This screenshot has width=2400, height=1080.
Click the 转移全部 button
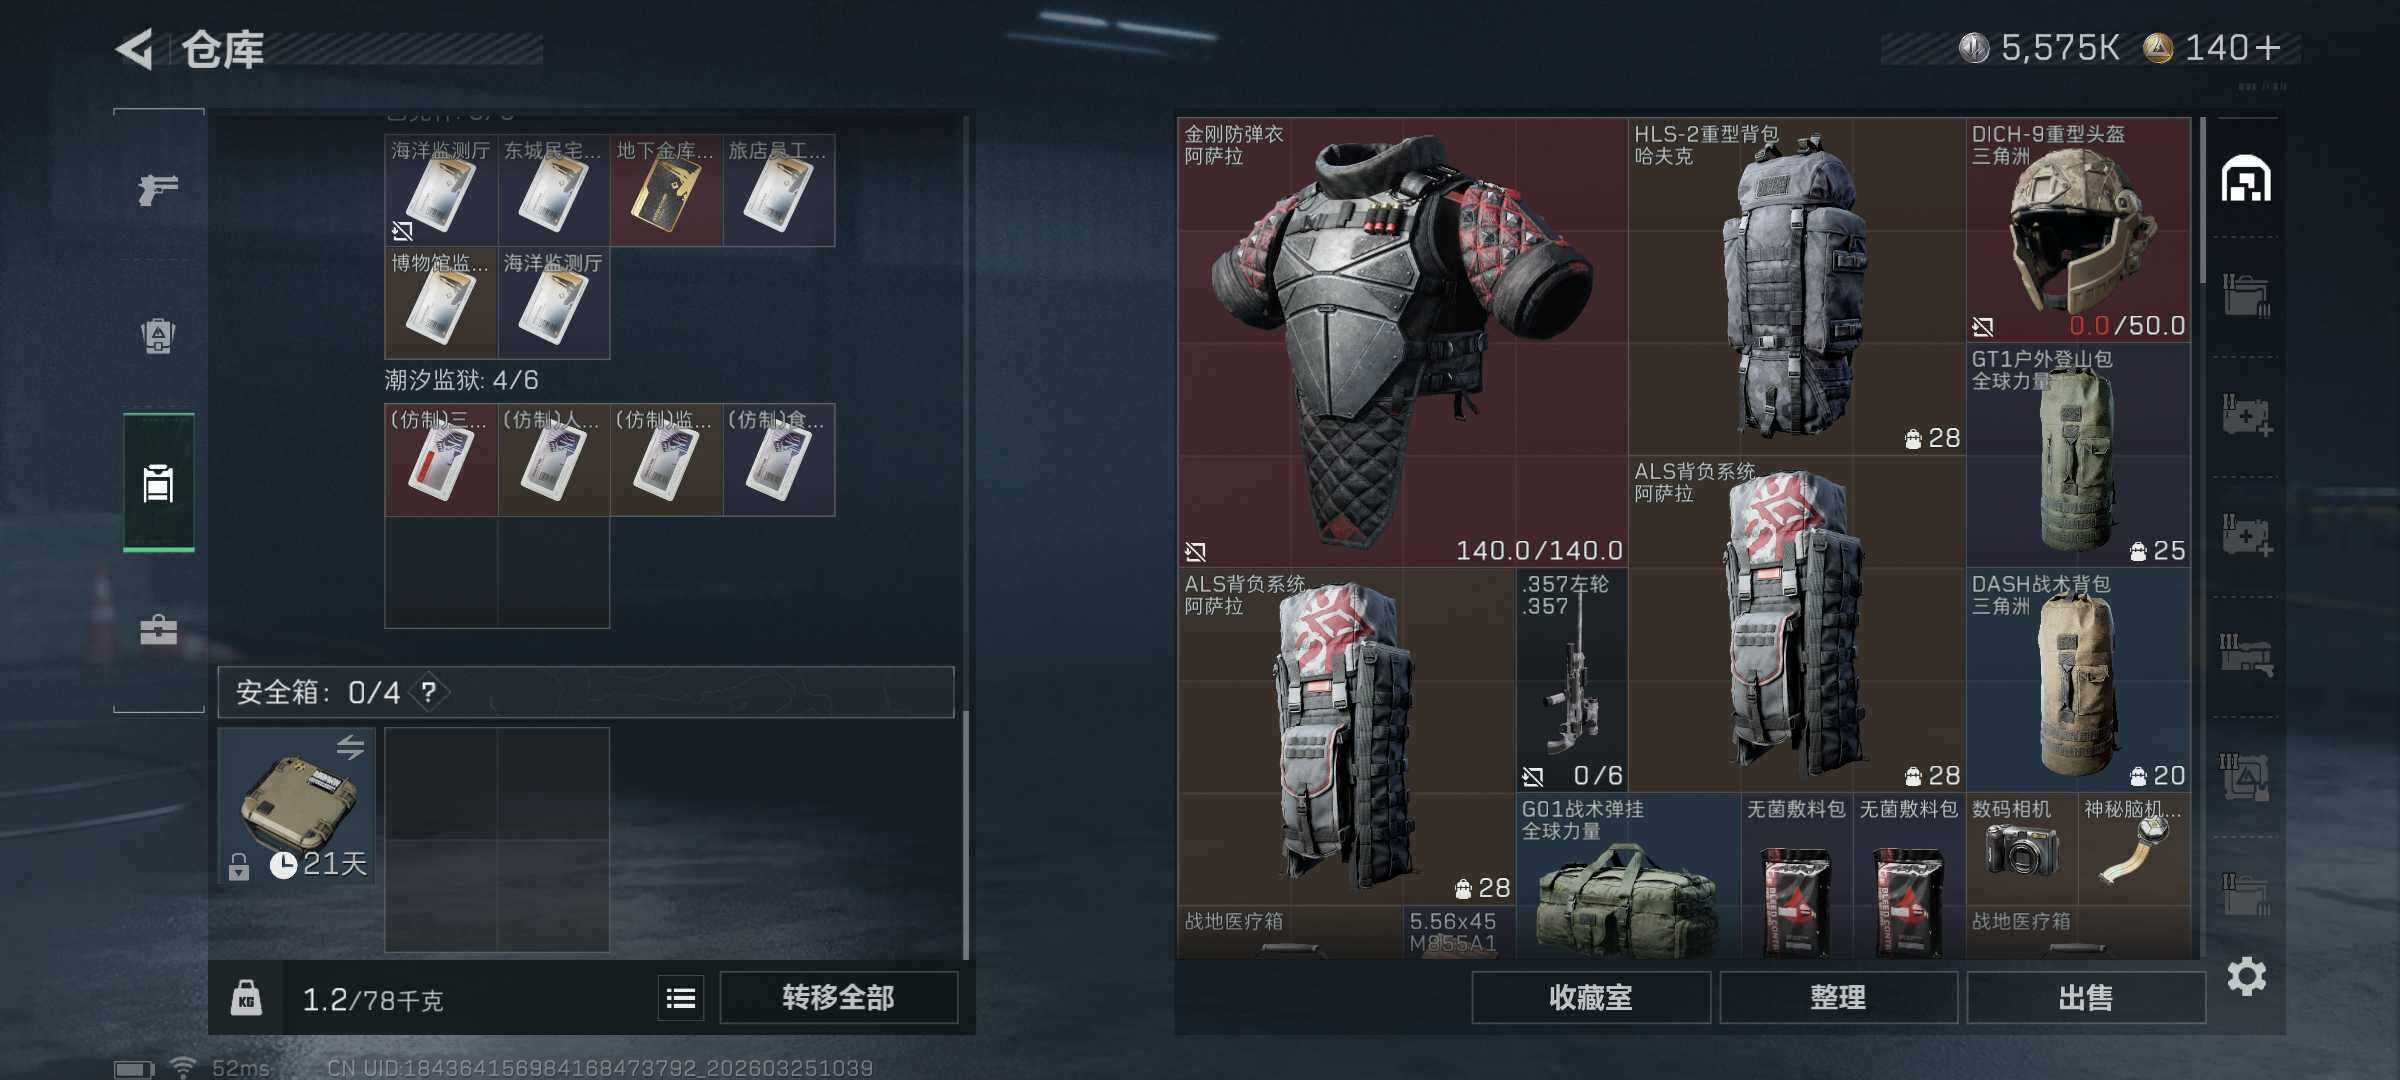tap(838, 998)
